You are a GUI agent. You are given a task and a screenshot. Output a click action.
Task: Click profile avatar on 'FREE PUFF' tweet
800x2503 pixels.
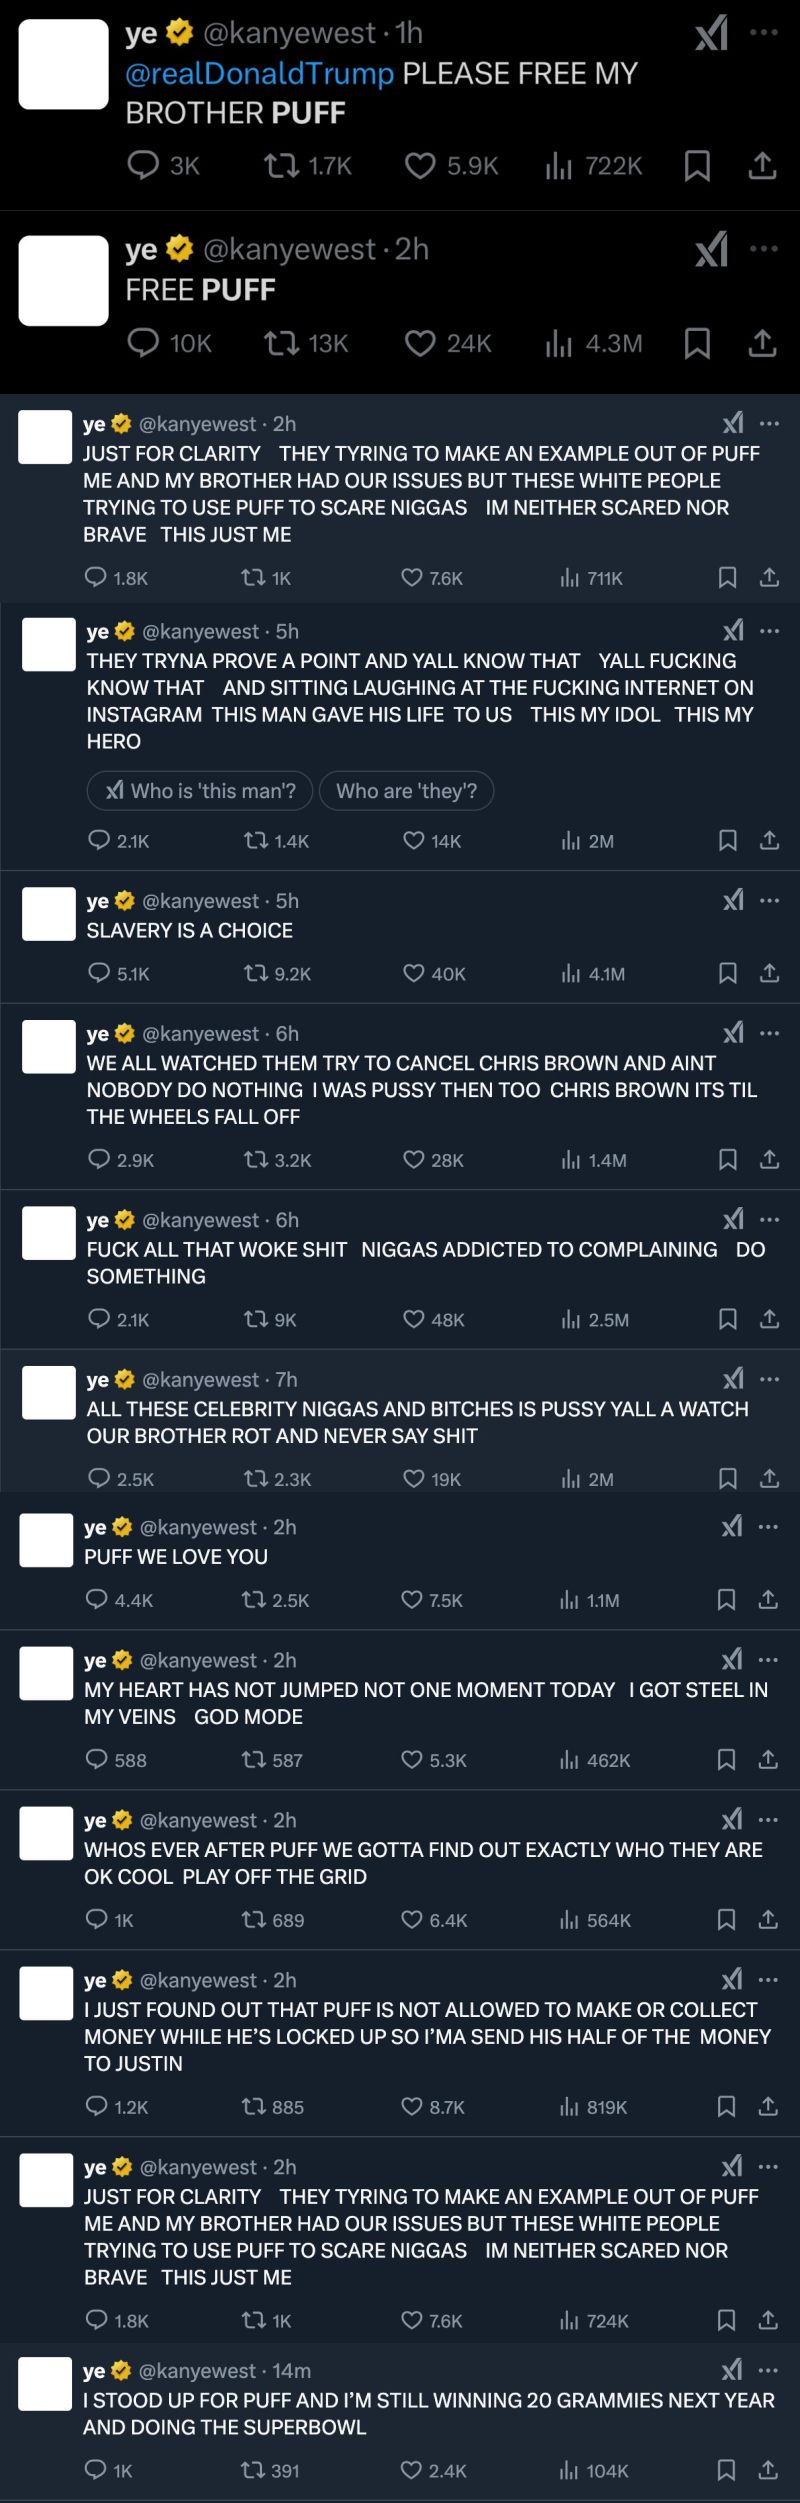[x=64, y=281]
